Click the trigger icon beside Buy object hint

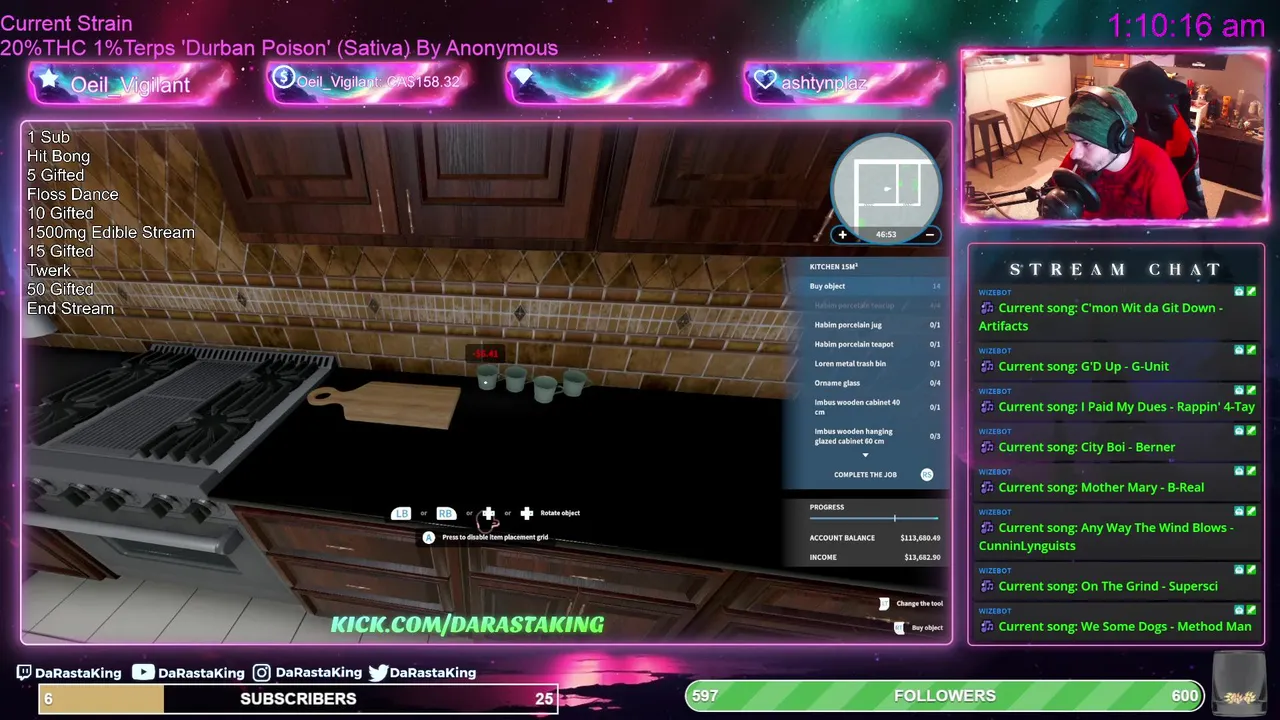(x=899, y=627)
